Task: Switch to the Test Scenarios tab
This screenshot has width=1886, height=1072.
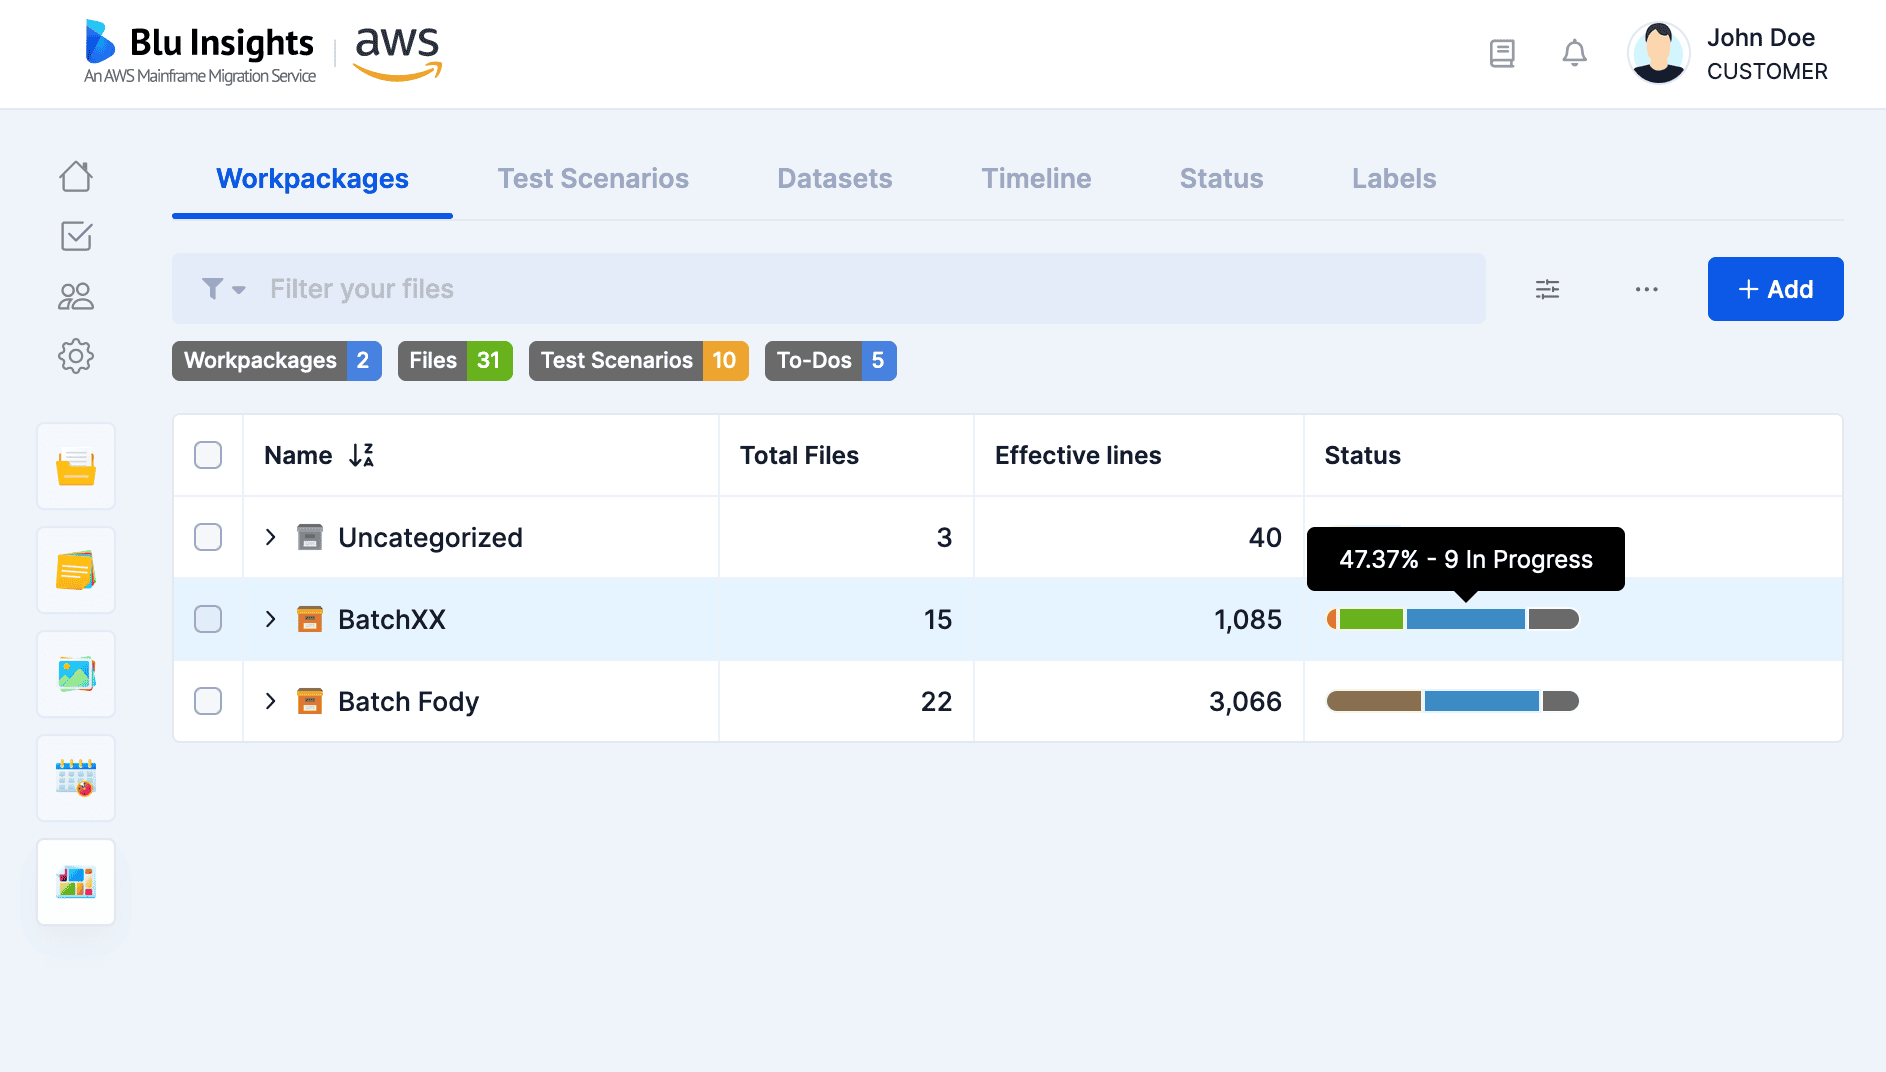Action: [x=593, y=179]
